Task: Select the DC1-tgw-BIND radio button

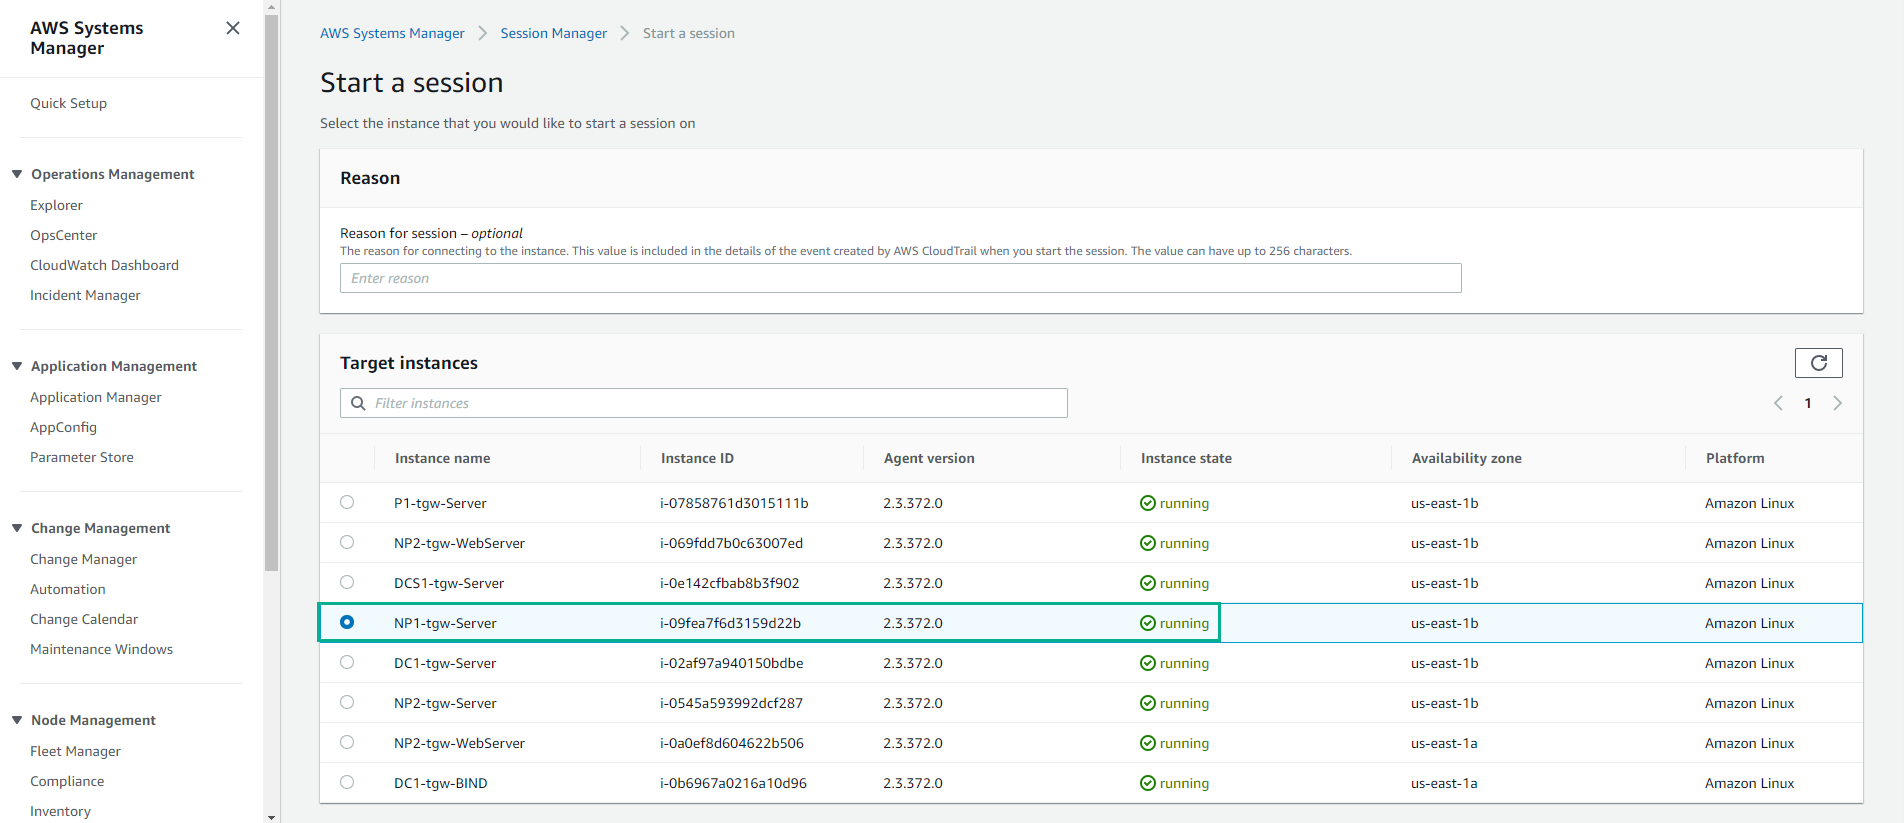Action: pyautogui.click(x=347, y=782)
